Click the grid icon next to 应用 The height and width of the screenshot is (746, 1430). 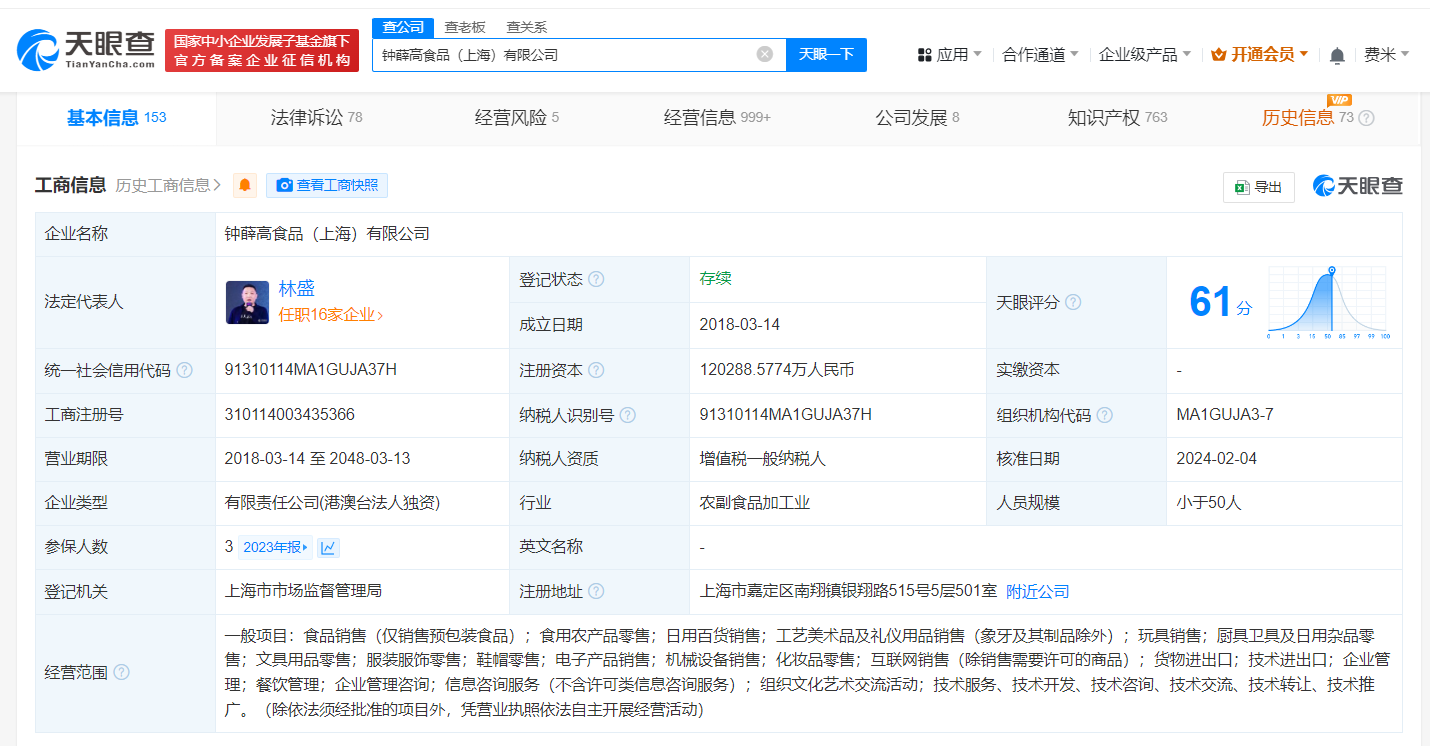pos(923,53)
